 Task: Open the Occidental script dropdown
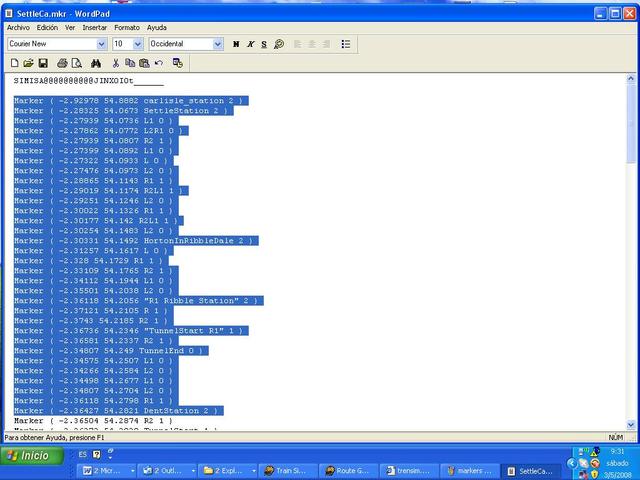click(218, 44)
